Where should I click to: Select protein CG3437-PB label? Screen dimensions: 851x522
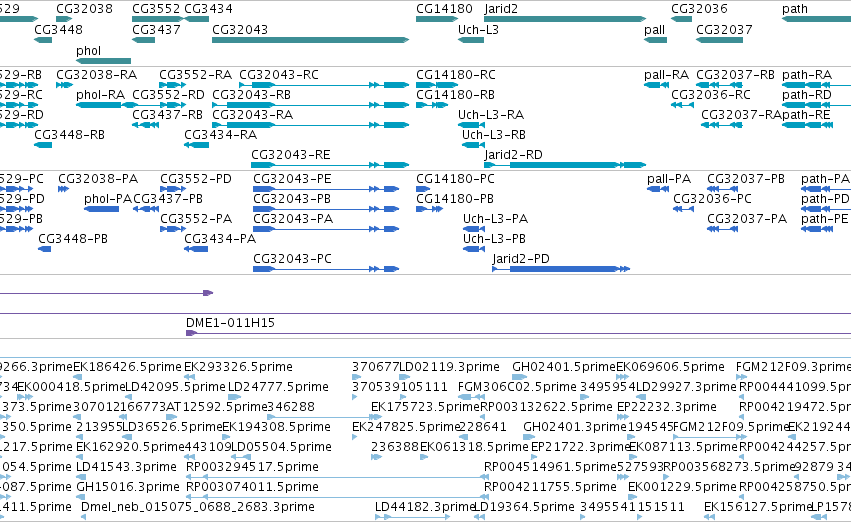click(168, 199)
